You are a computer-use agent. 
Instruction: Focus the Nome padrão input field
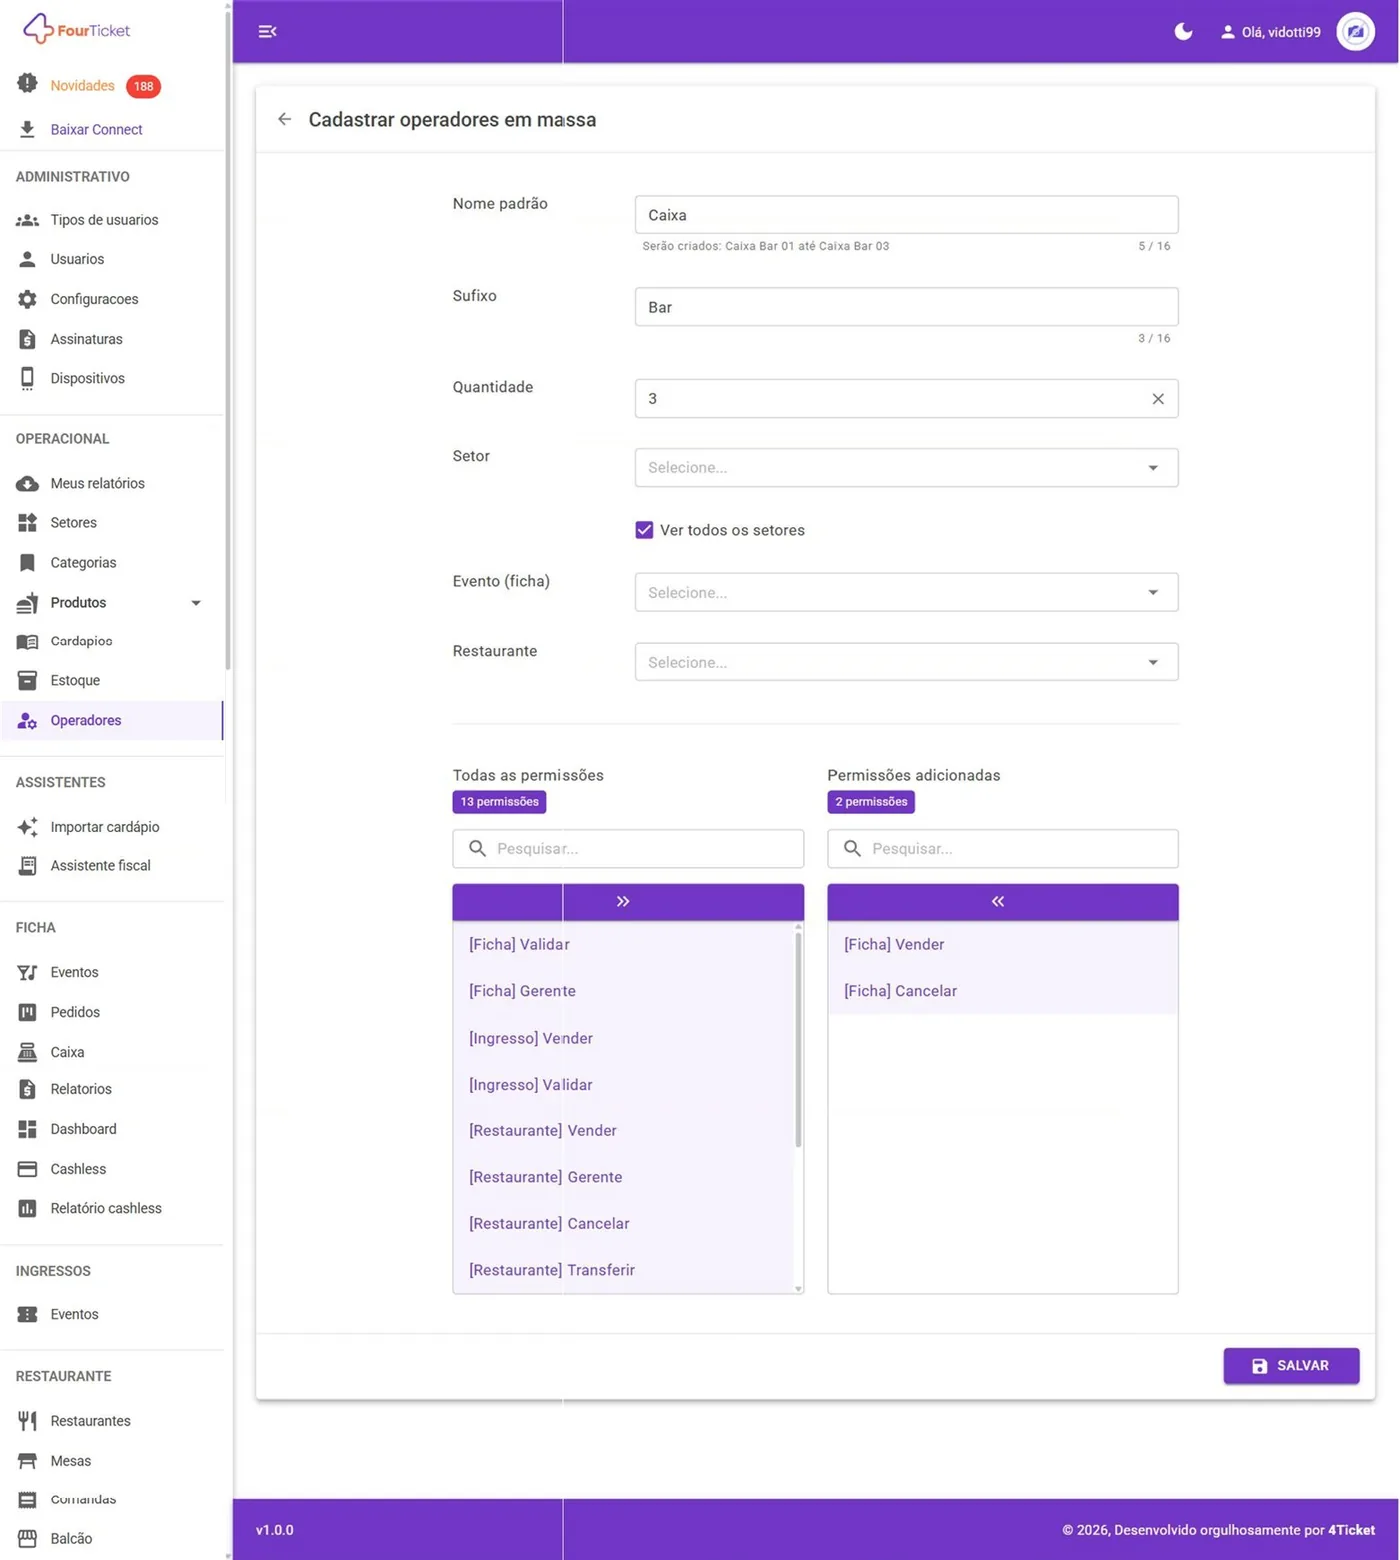[x=906, y=215]
